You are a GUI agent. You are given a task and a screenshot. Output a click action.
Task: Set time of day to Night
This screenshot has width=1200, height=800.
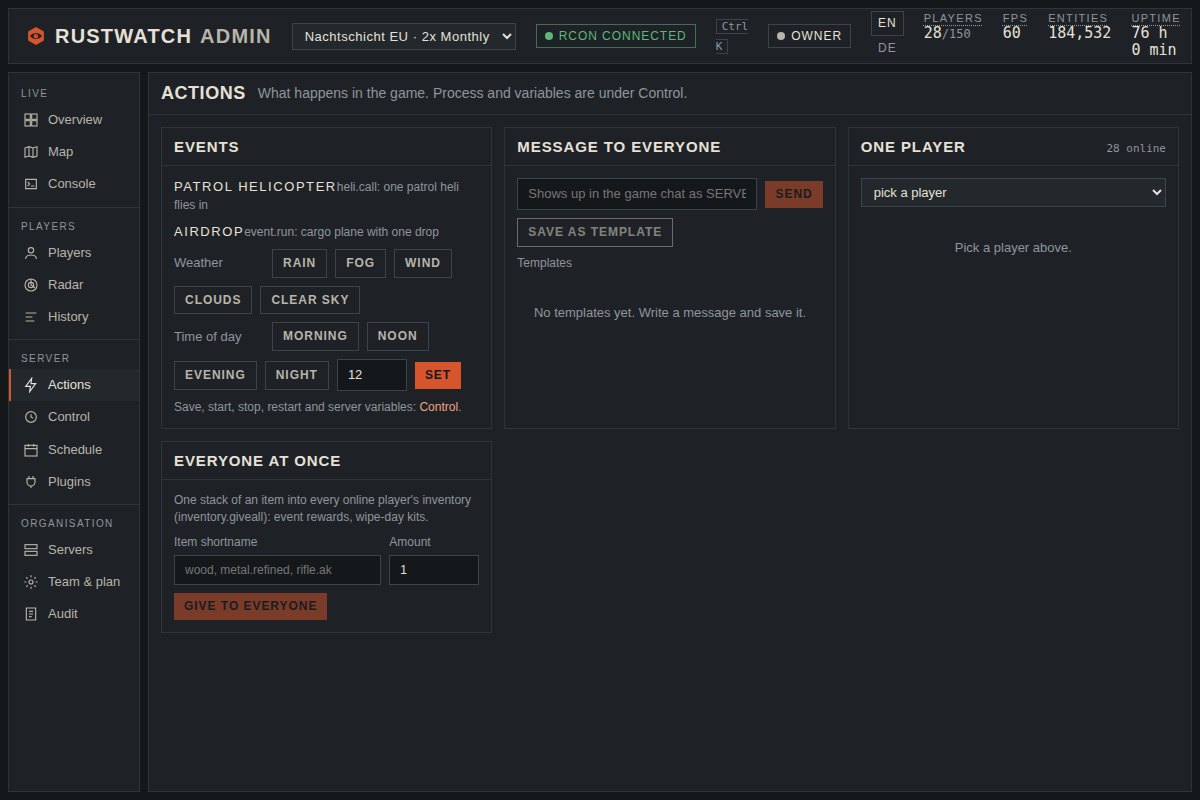pos(297,375)
